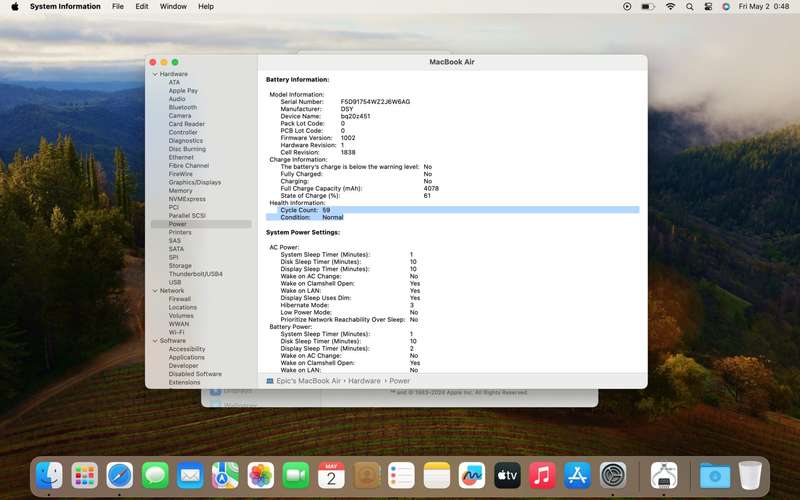Click the date and time in the menu bar

[764, 7]
